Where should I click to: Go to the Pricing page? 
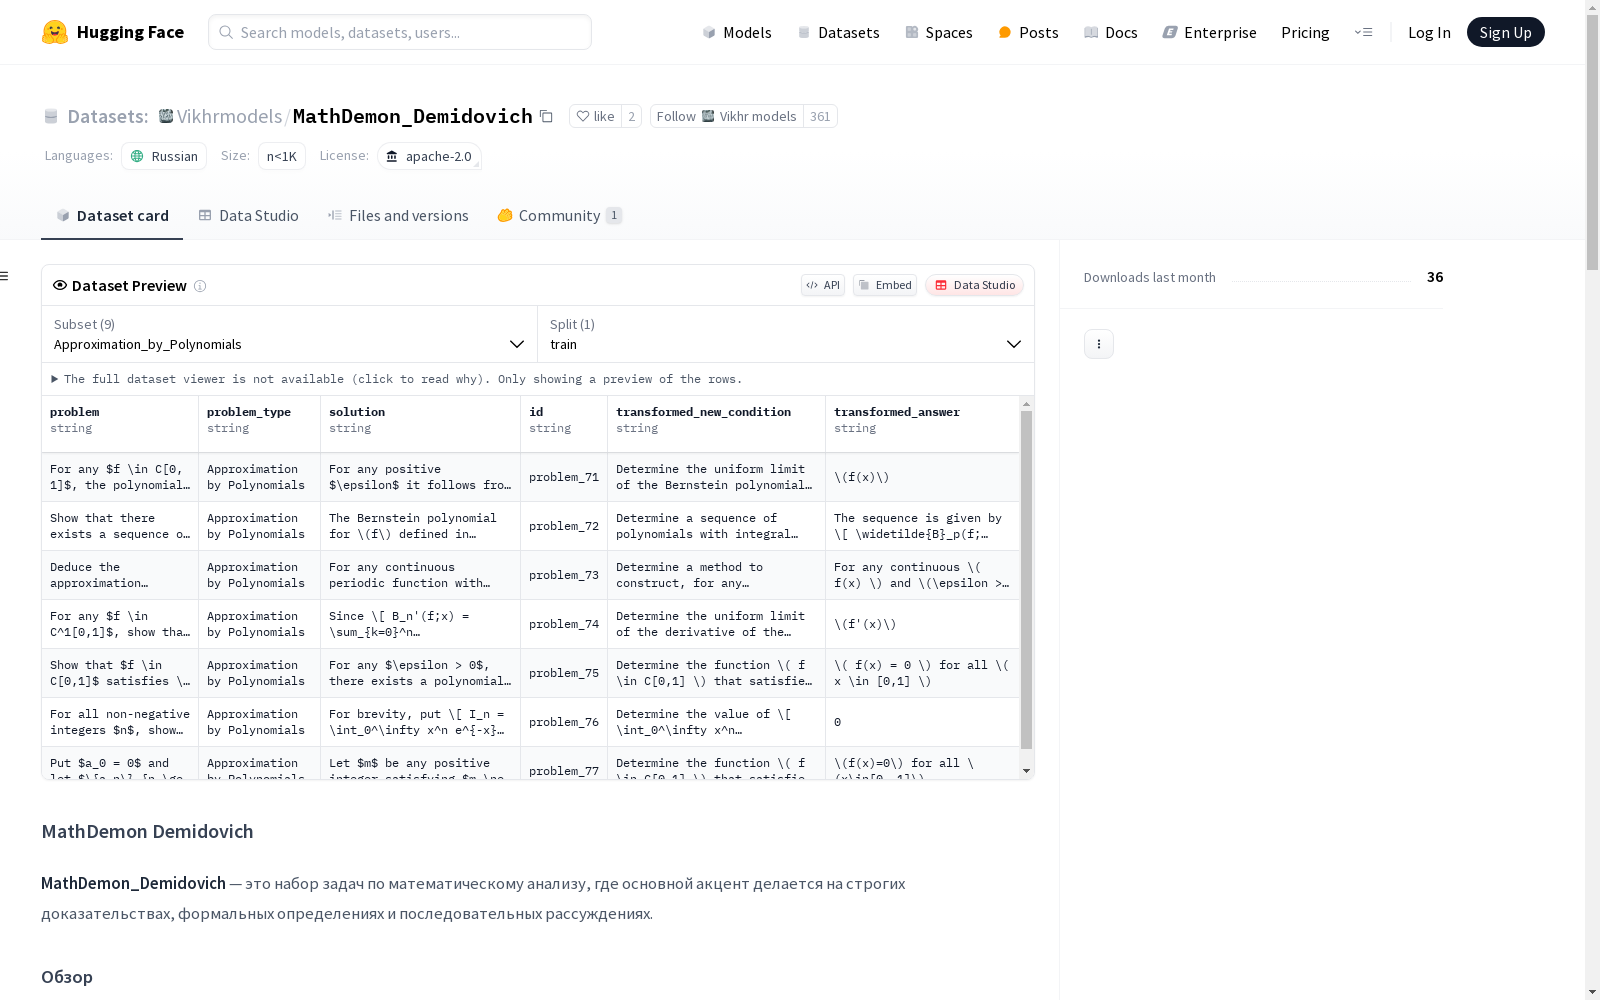coord(1305,32)
